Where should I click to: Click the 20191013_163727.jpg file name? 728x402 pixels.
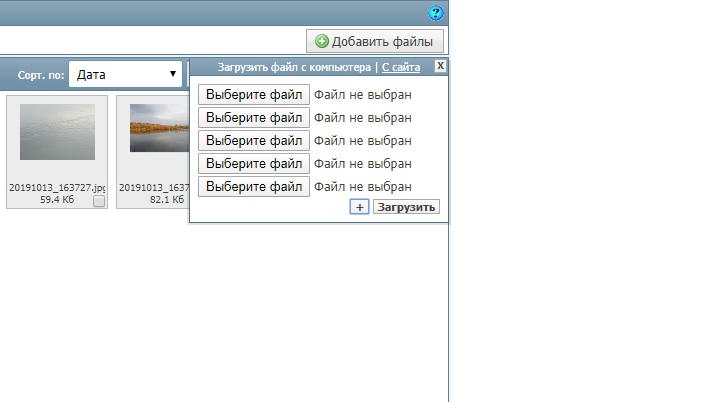[x=57, y=188]
